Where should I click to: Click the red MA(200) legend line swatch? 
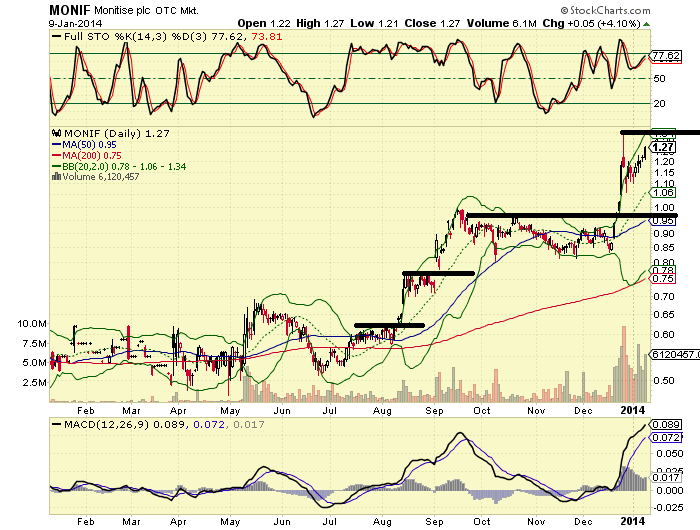(x=57, y=155)
